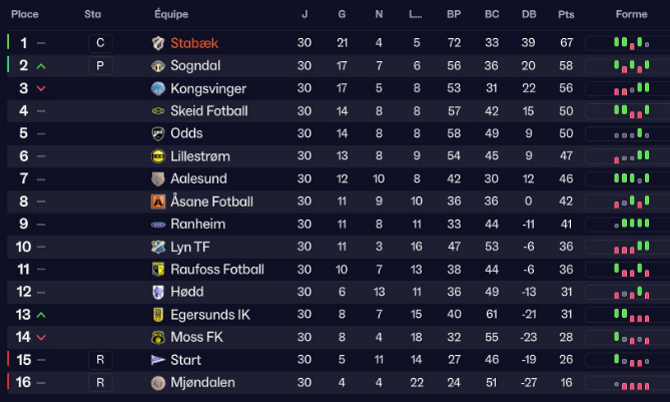Image resolution: width=670 pixels, height=402 pixels.
Task: Click the P promotion badge for Sogndal
Action: point(98,66)
